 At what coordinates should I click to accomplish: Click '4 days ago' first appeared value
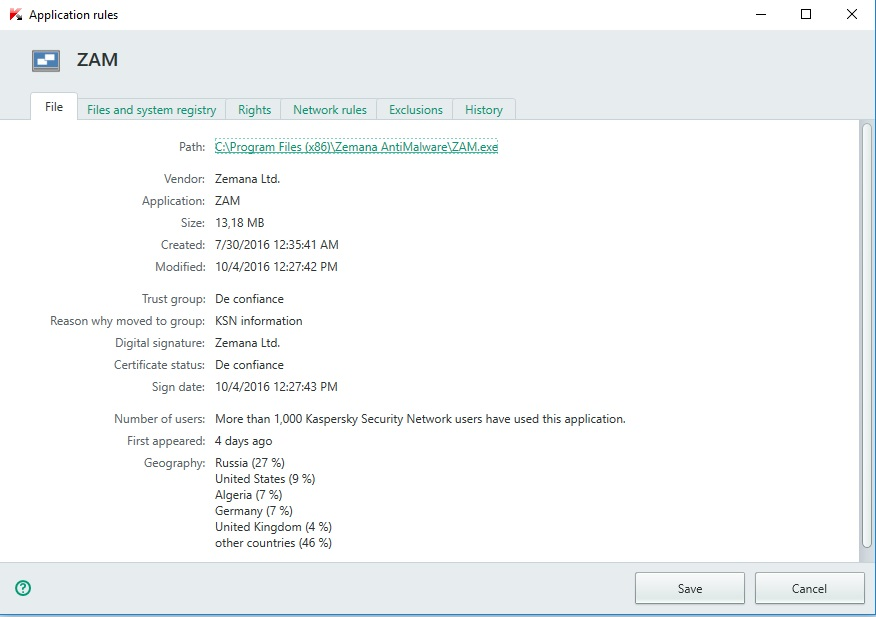click(244, 441)
